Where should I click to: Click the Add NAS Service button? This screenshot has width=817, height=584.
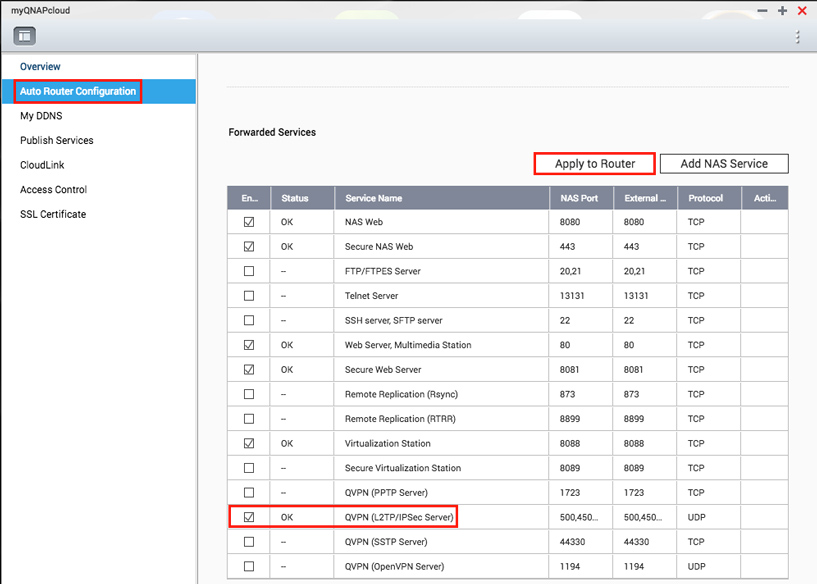click(x=724, y=164)
